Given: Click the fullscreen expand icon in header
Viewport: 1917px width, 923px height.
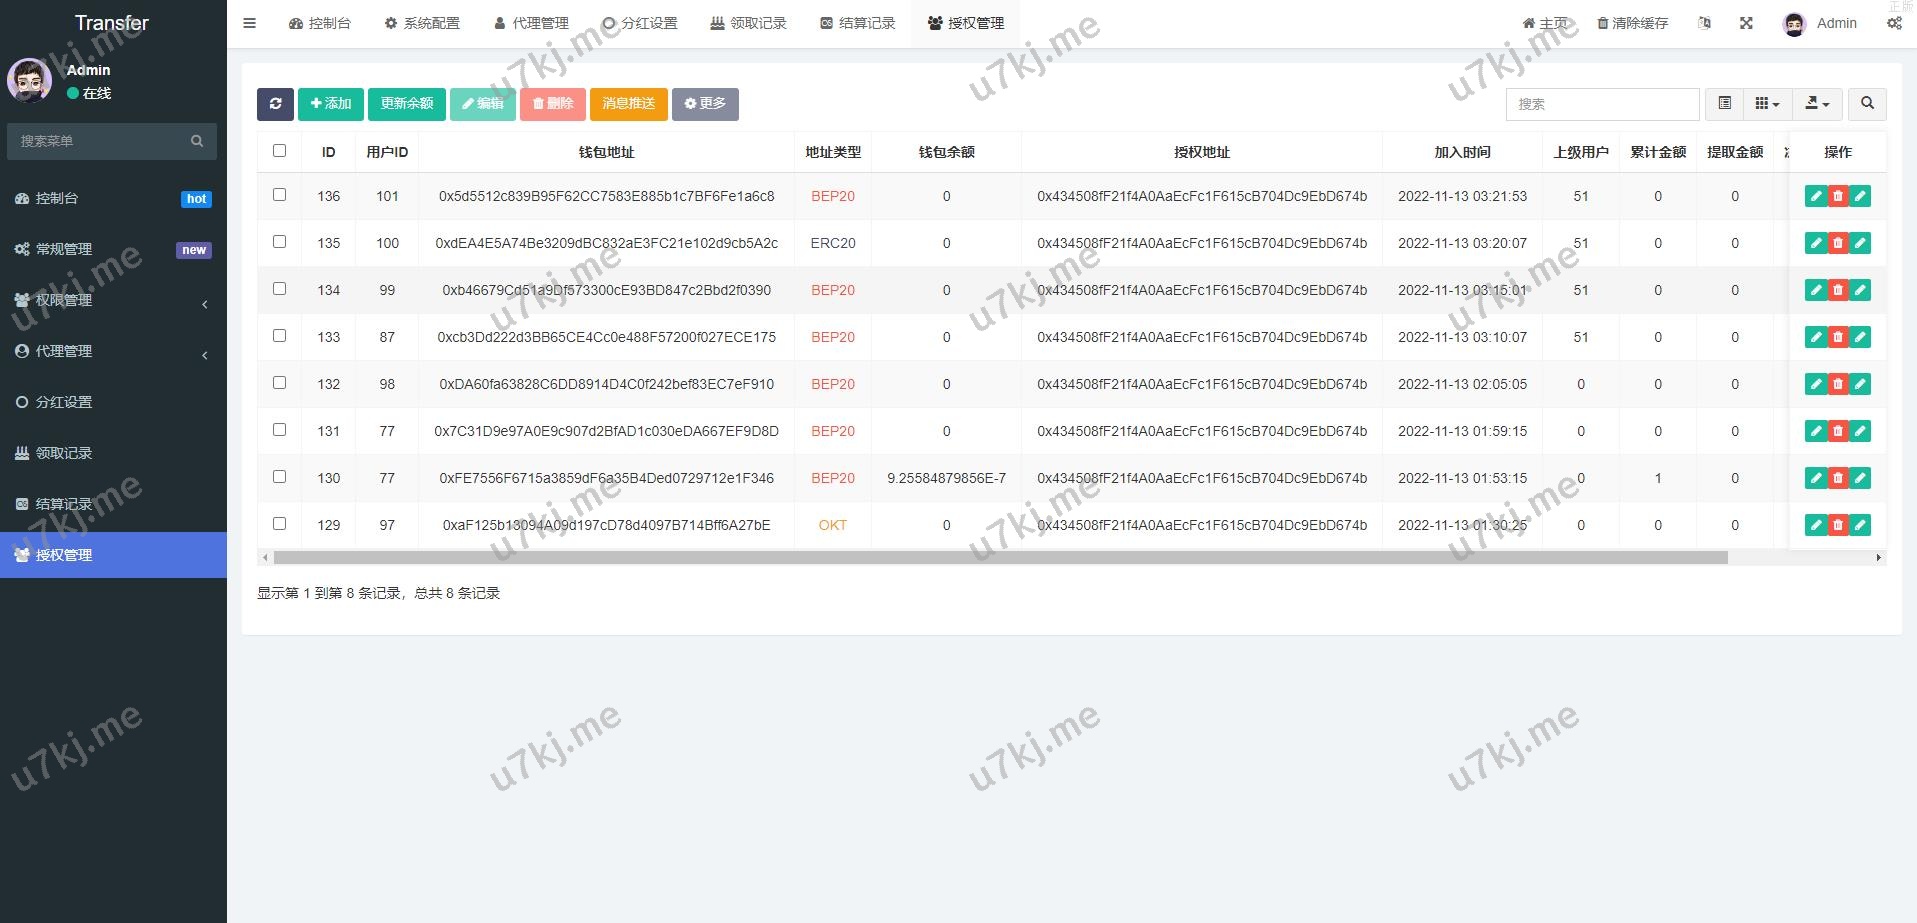Looking at the screenshot, I should coord(1746,23).
